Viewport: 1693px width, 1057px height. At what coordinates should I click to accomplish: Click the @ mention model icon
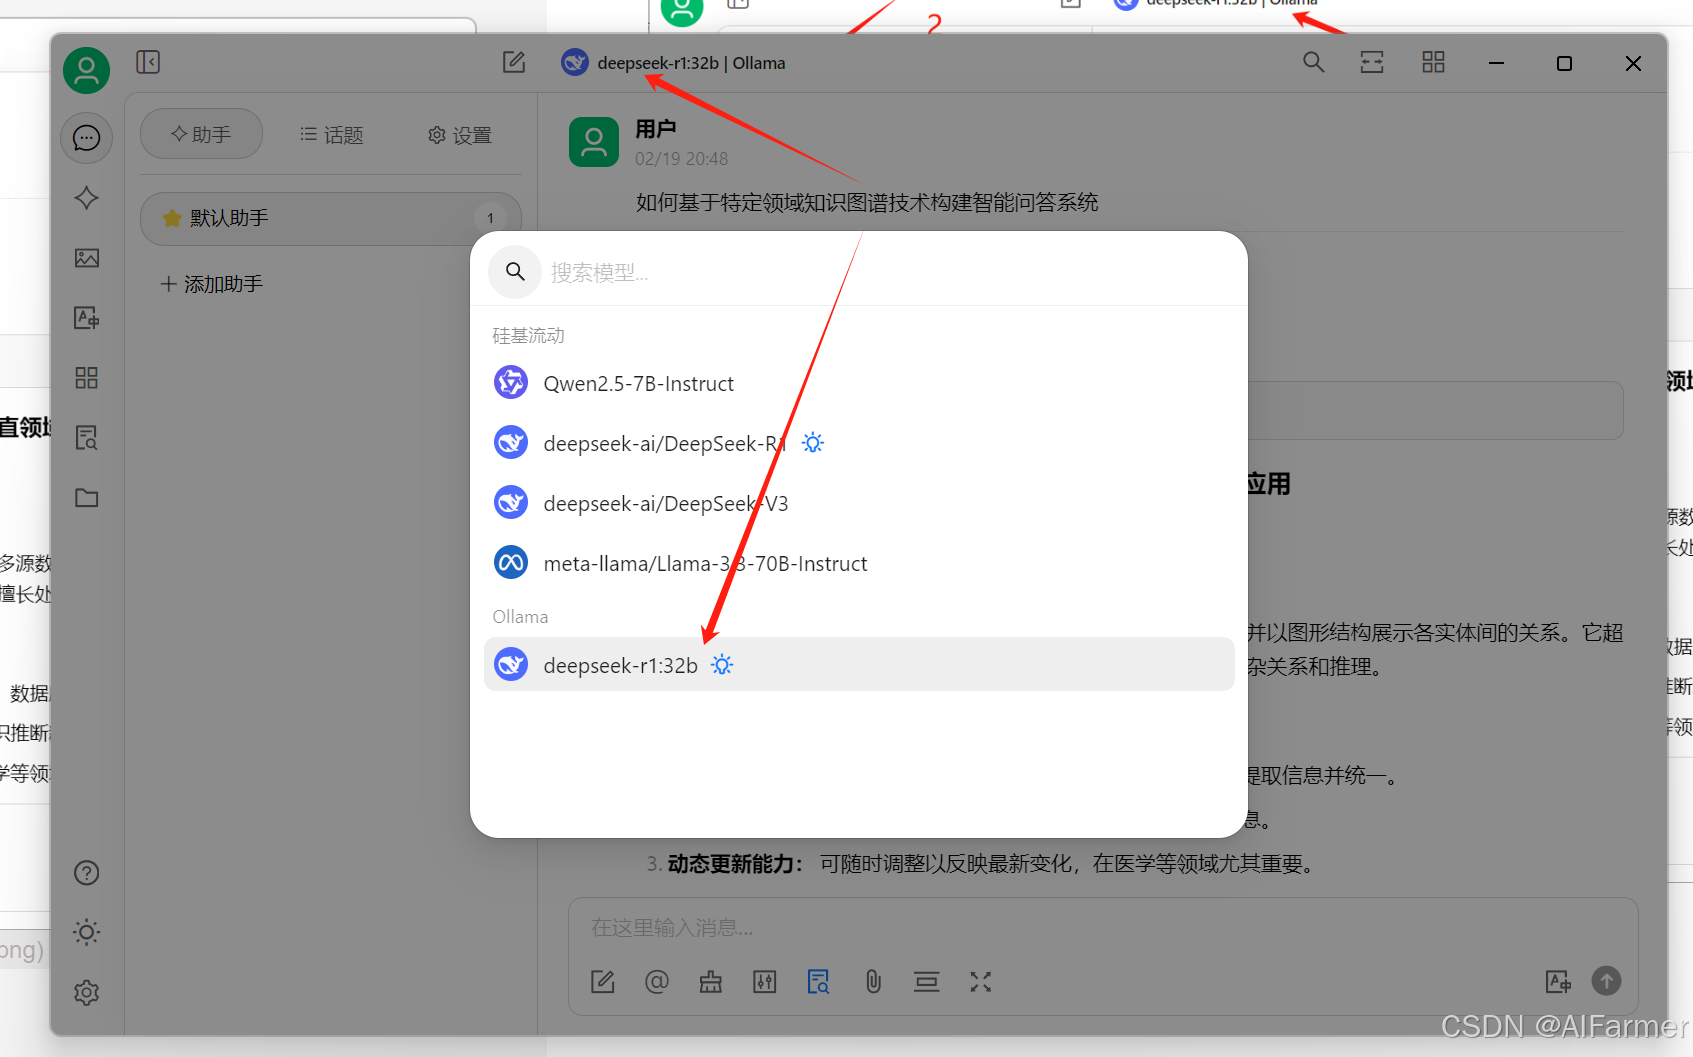pyautogui.click(x=657, y=982)
